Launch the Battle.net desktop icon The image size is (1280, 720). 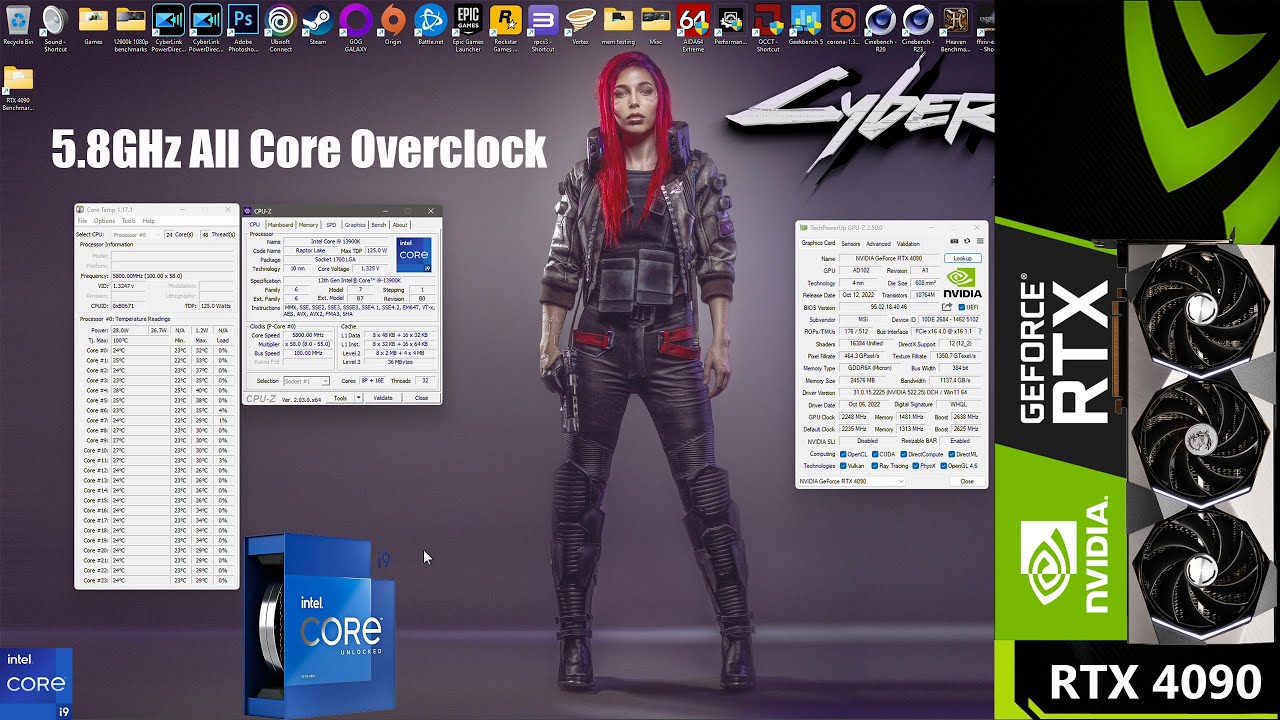coord(430,26)
